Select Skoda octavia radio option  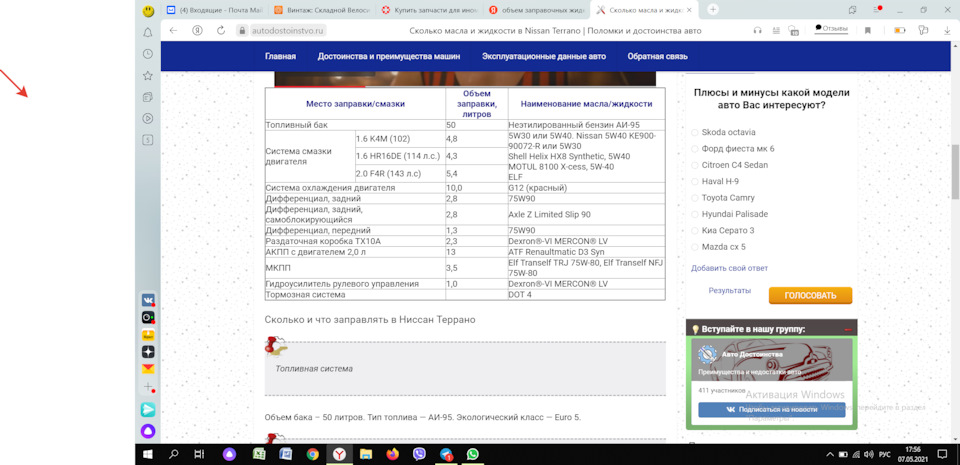coord(694,132)
